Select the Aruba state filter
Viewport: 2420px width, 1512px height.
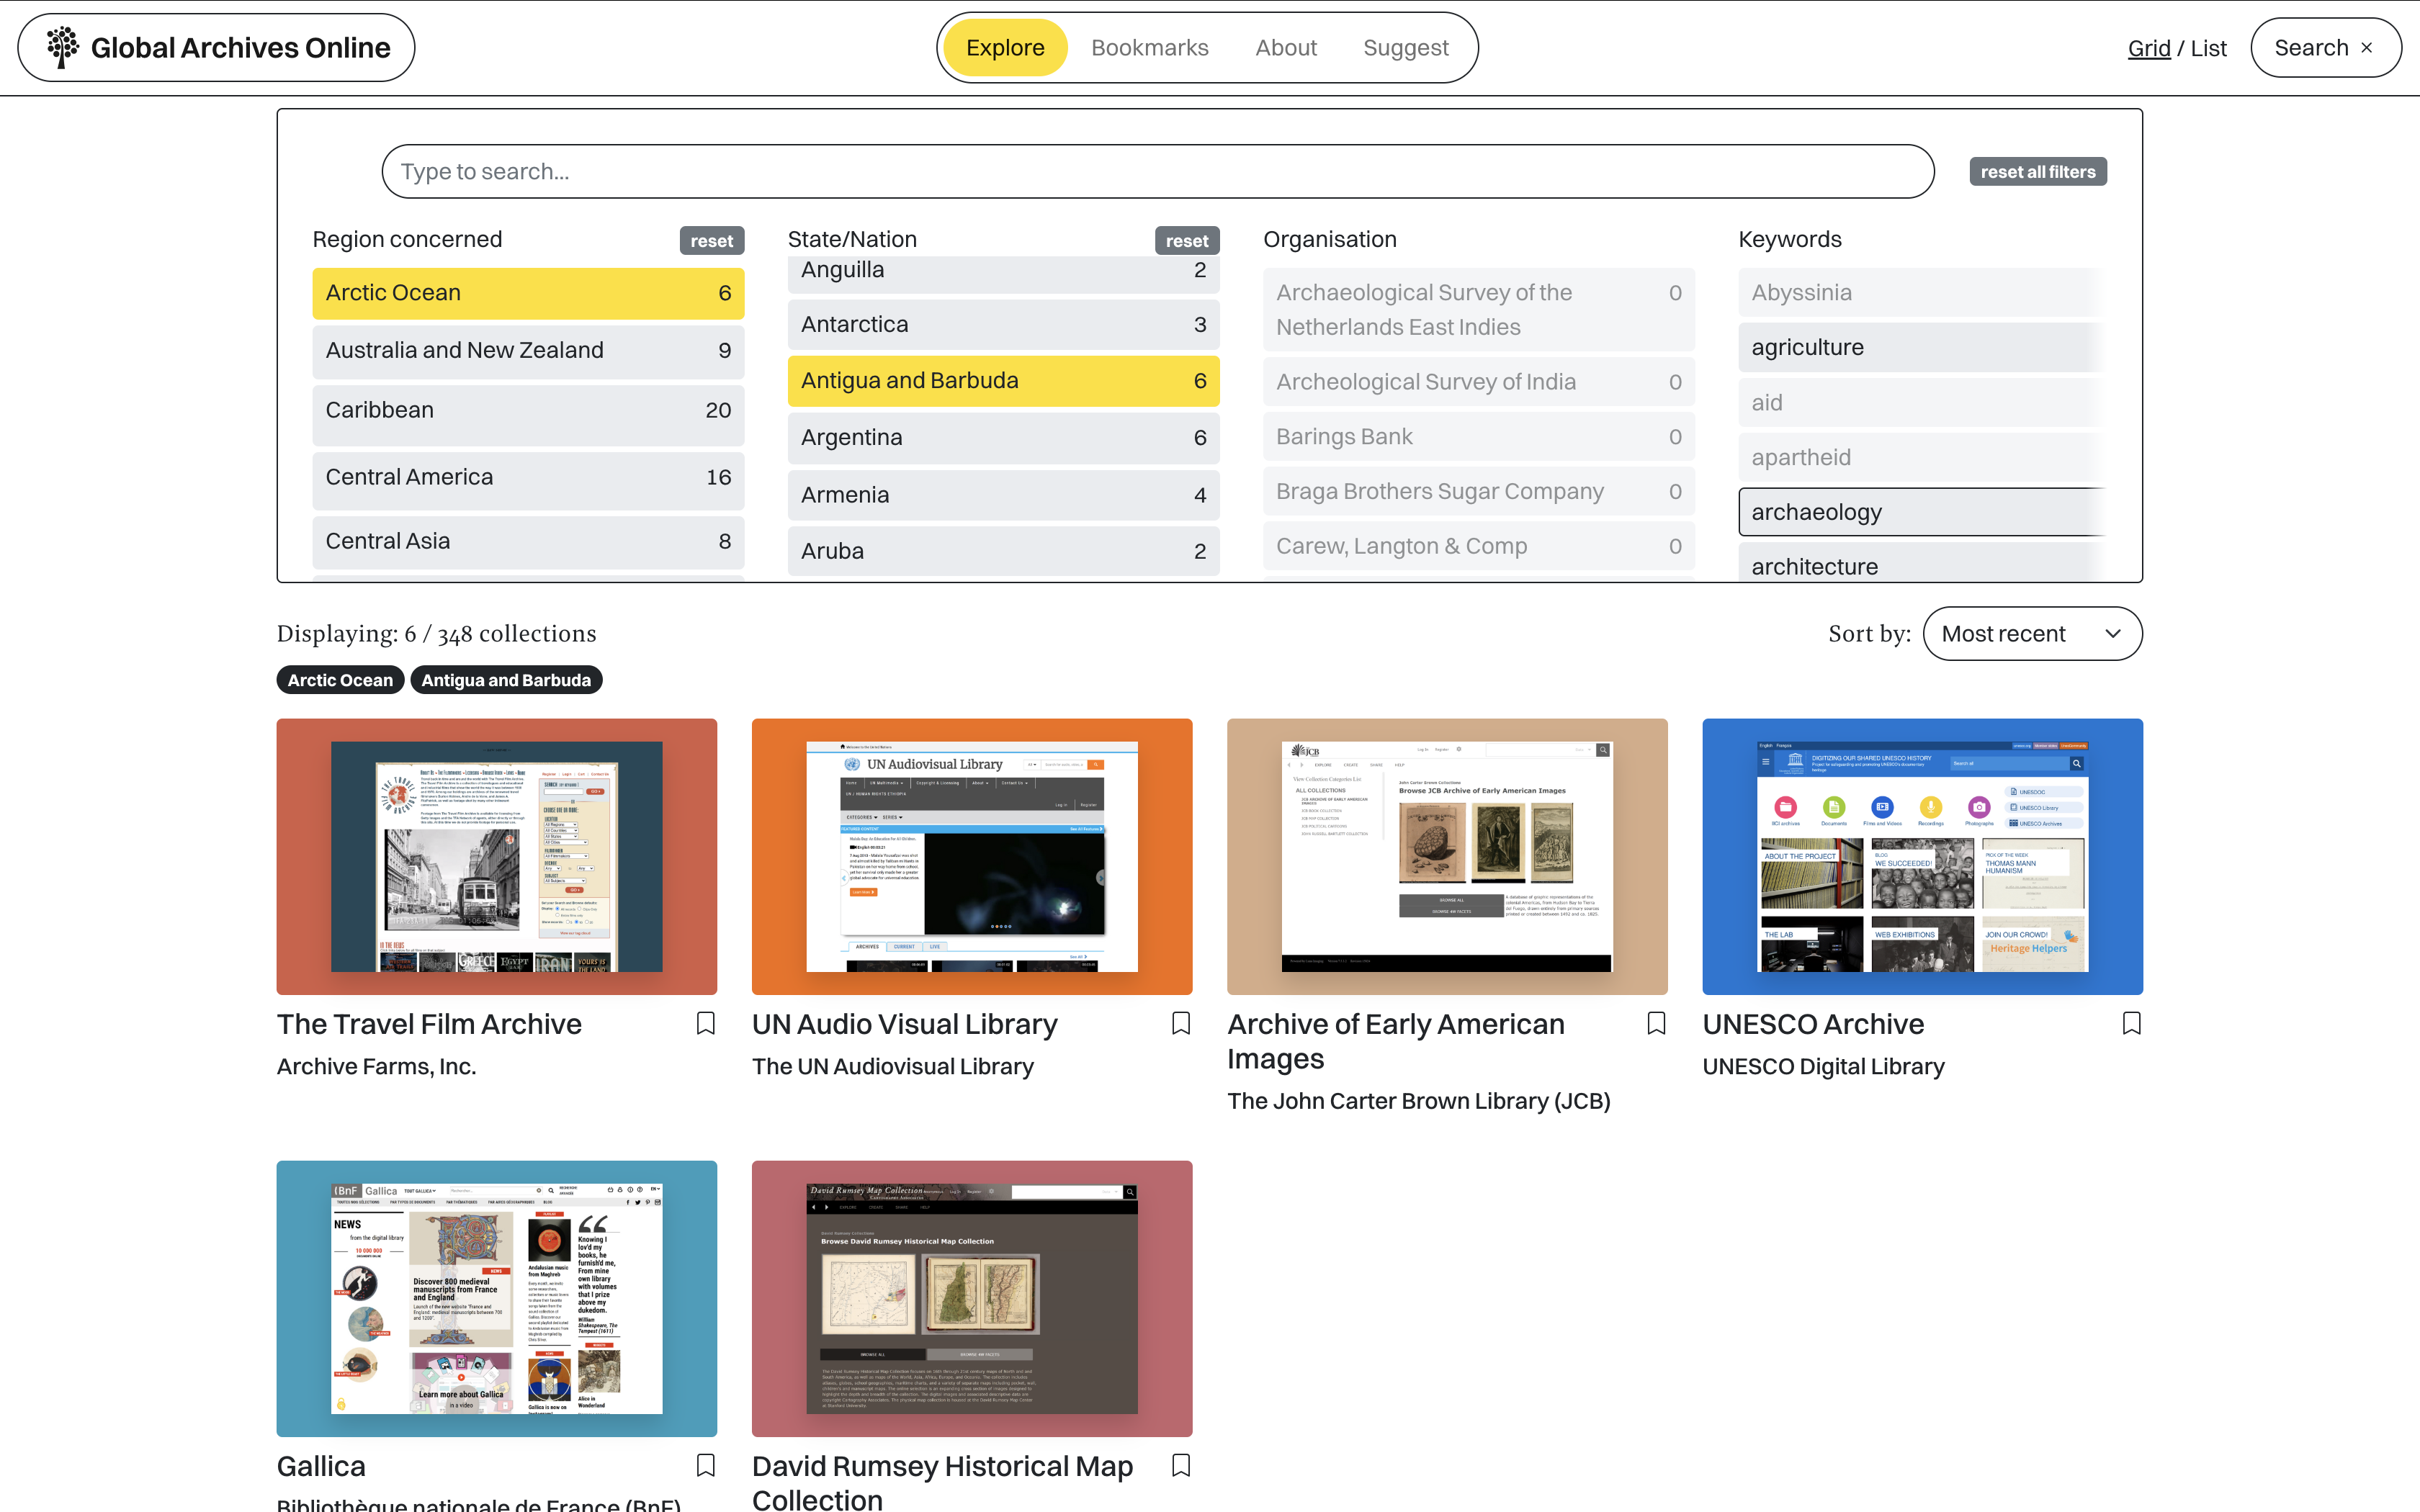[x=1003, y=551]
